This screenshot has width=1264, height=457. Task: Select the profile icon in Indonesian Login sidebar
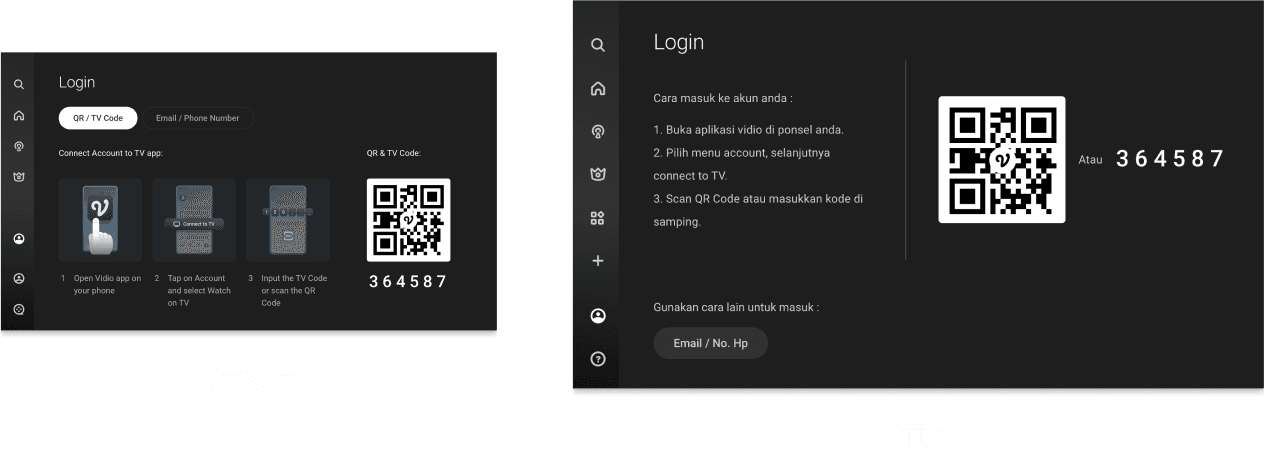[598, 316]
